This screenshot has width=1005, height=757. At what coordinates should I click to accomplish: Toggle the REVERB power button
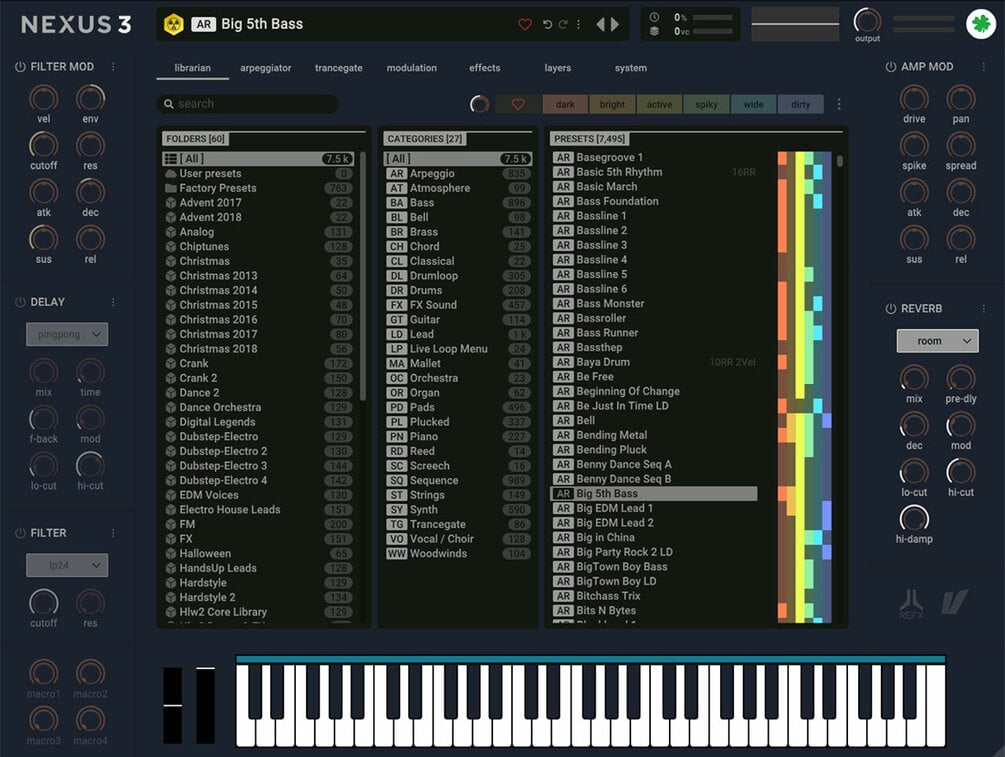890,308
